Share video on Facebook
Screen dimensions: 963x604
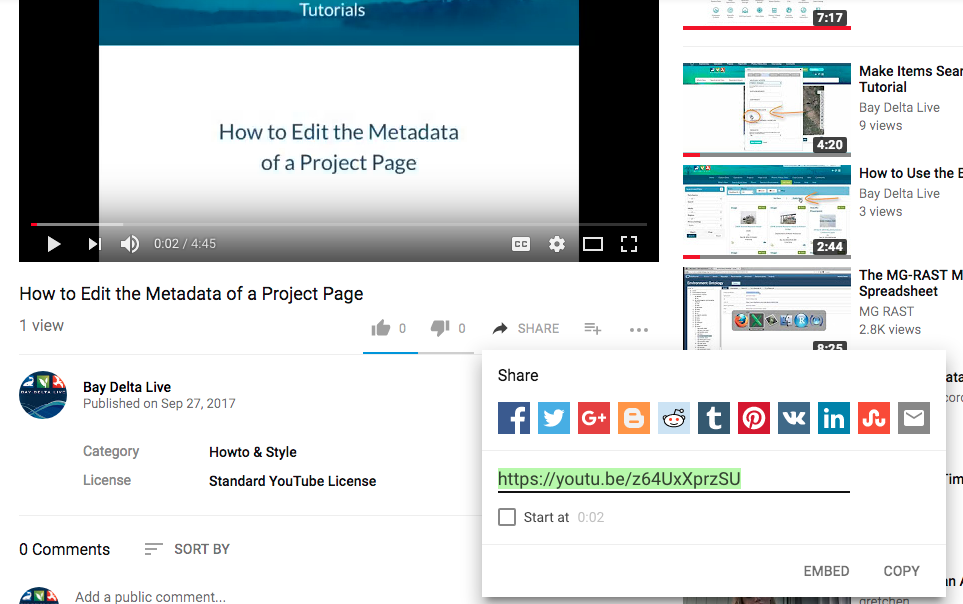[514, 418]
